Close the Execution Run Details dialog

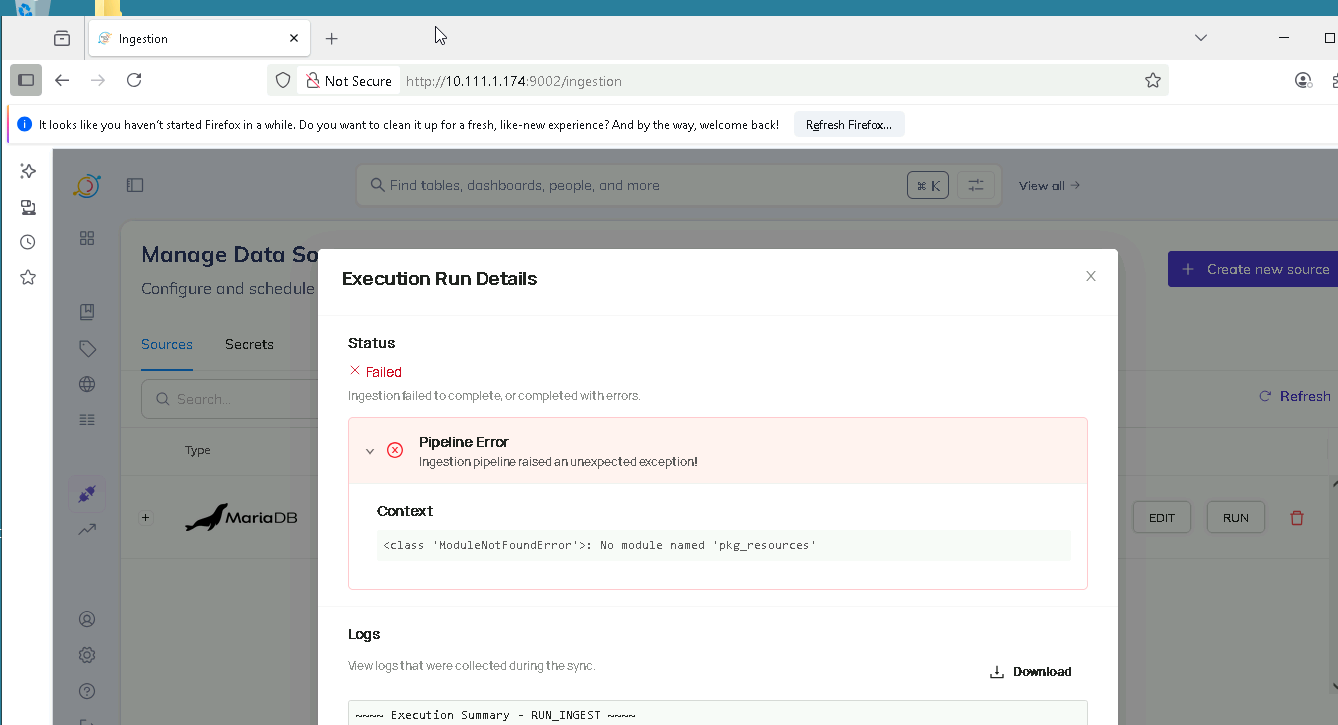click(1090, 277)
